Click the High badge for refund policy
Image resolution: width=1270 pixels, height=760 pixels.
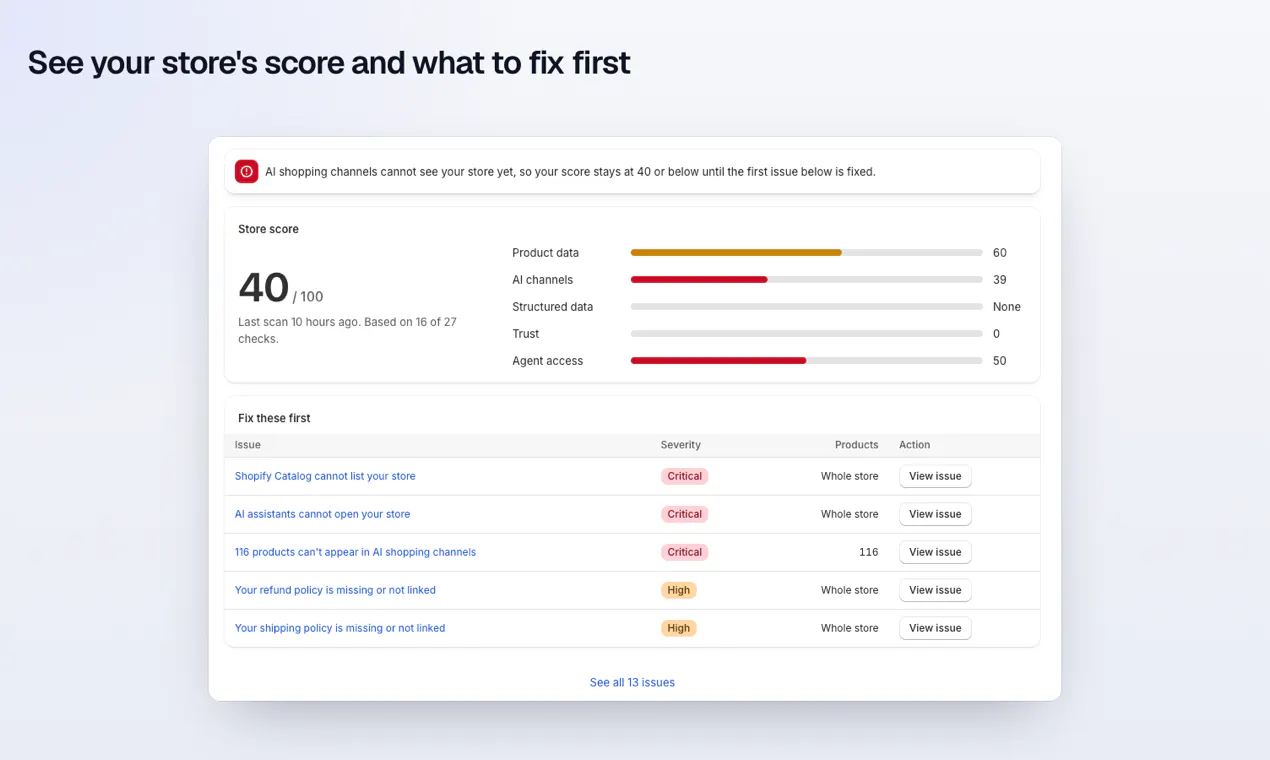tap(678, 590)
